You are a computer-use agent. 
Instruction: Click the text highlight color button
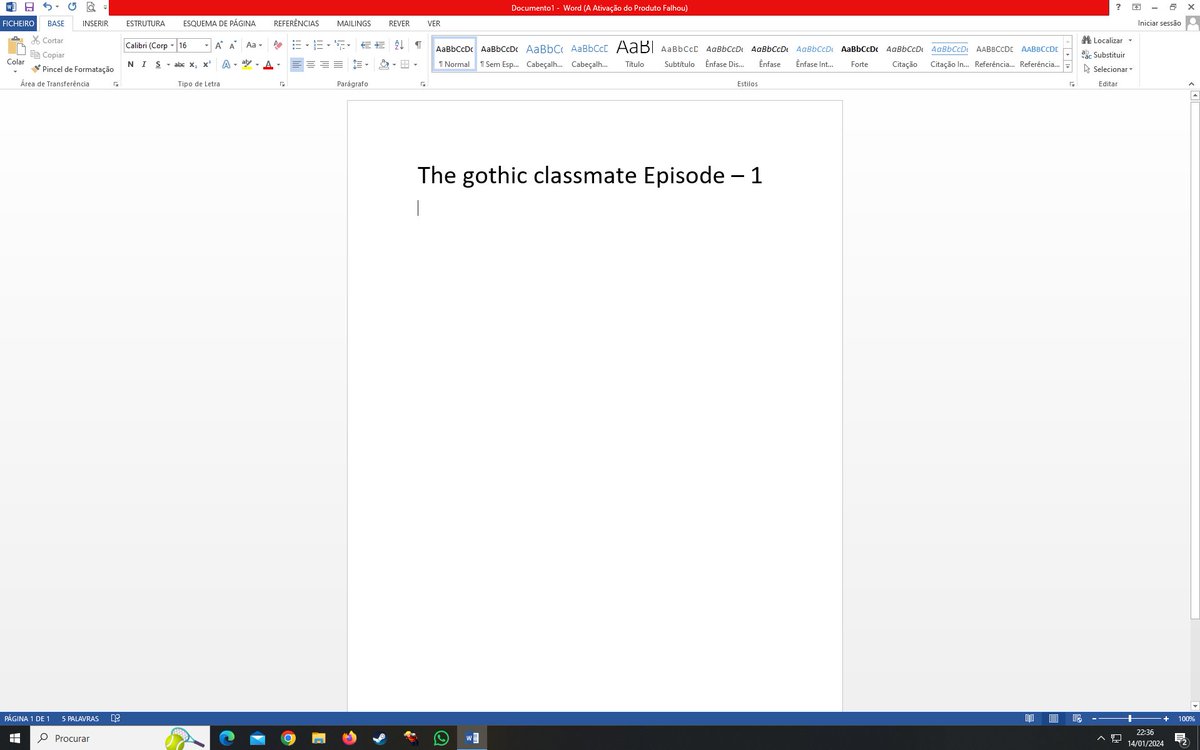246,64
